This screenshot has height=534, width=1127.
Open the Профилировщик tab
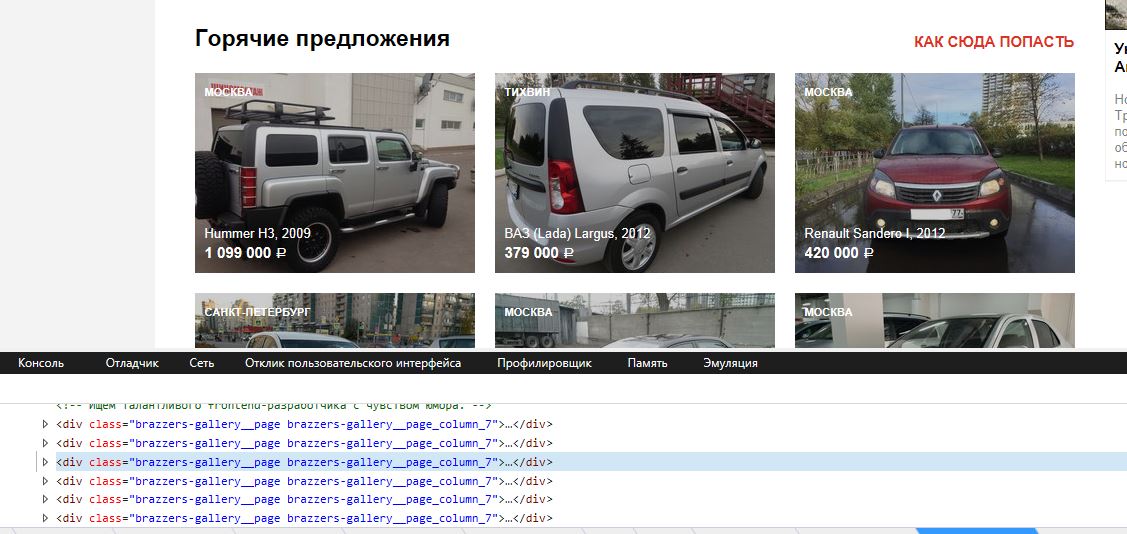click(x=544, y=363)
